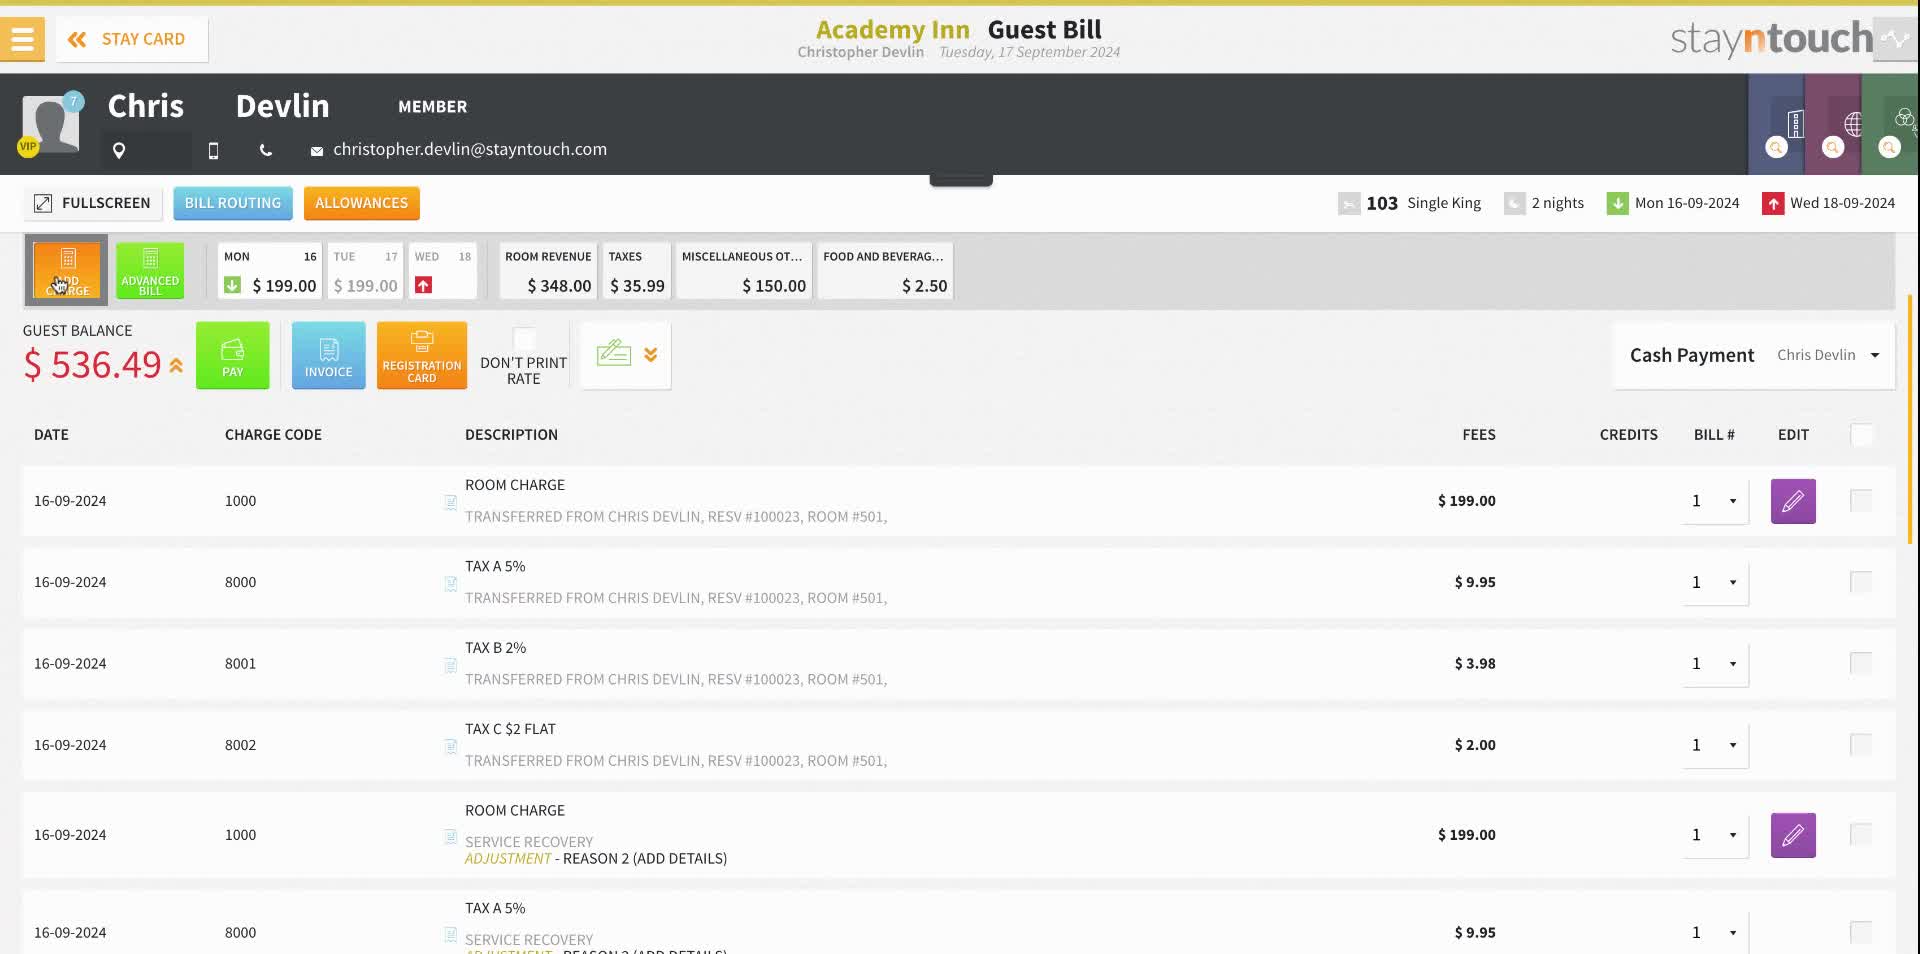This screenshot has width=1920, height=954.
Task: Select the TUE 17 day tab
Action: [x=365, y=271]
